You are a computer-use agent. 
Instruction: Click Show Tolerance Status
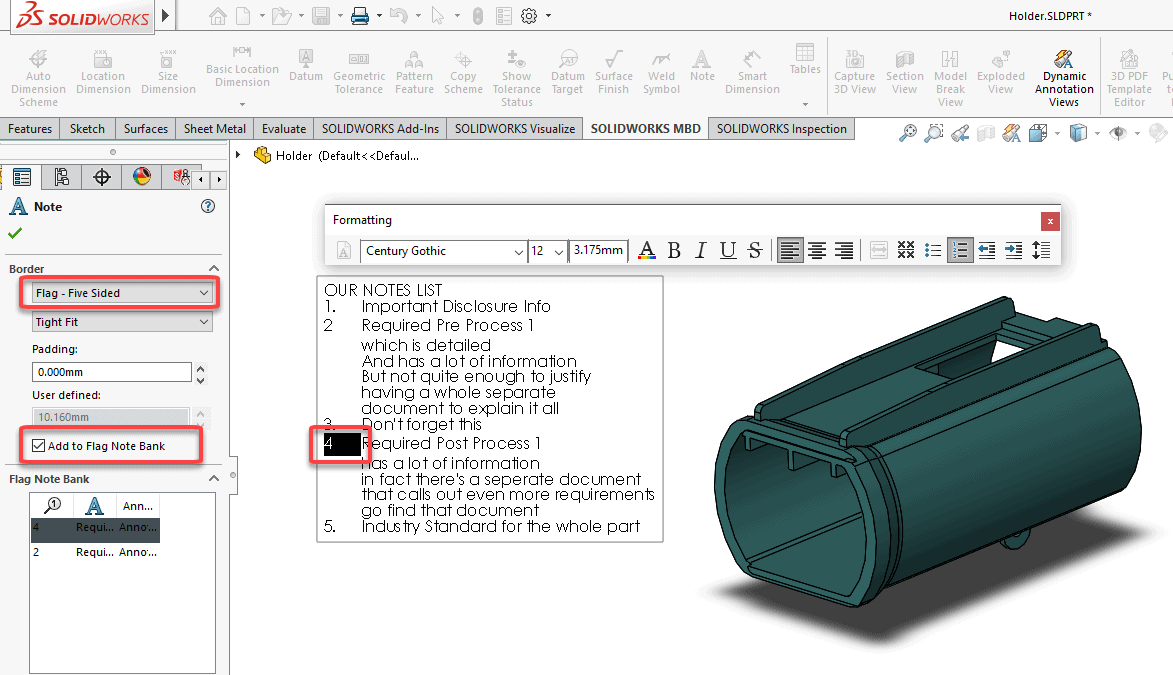pos(516,78)
